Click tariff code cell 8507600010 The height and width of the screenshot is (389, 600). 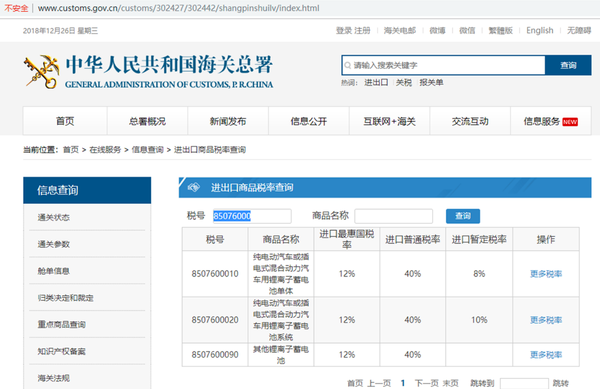click(215, 274)
